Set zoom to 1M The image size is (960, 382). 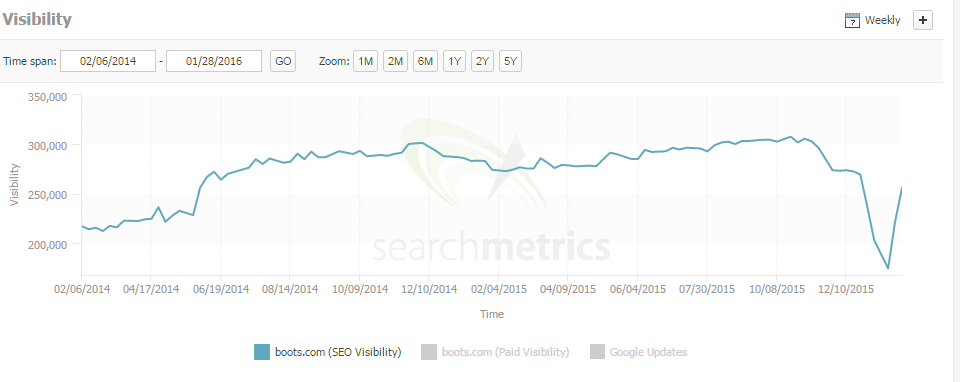(366, 61)
